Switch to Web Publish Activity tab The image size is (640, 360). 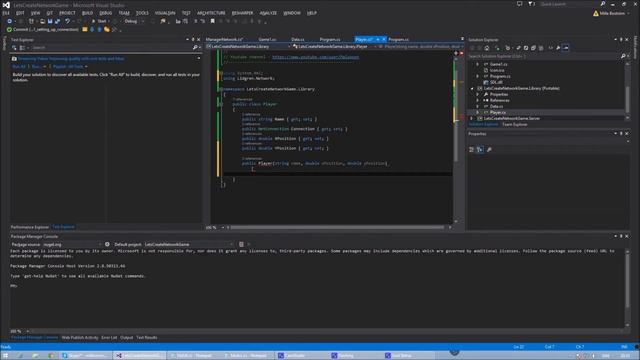tap(80, 338)
